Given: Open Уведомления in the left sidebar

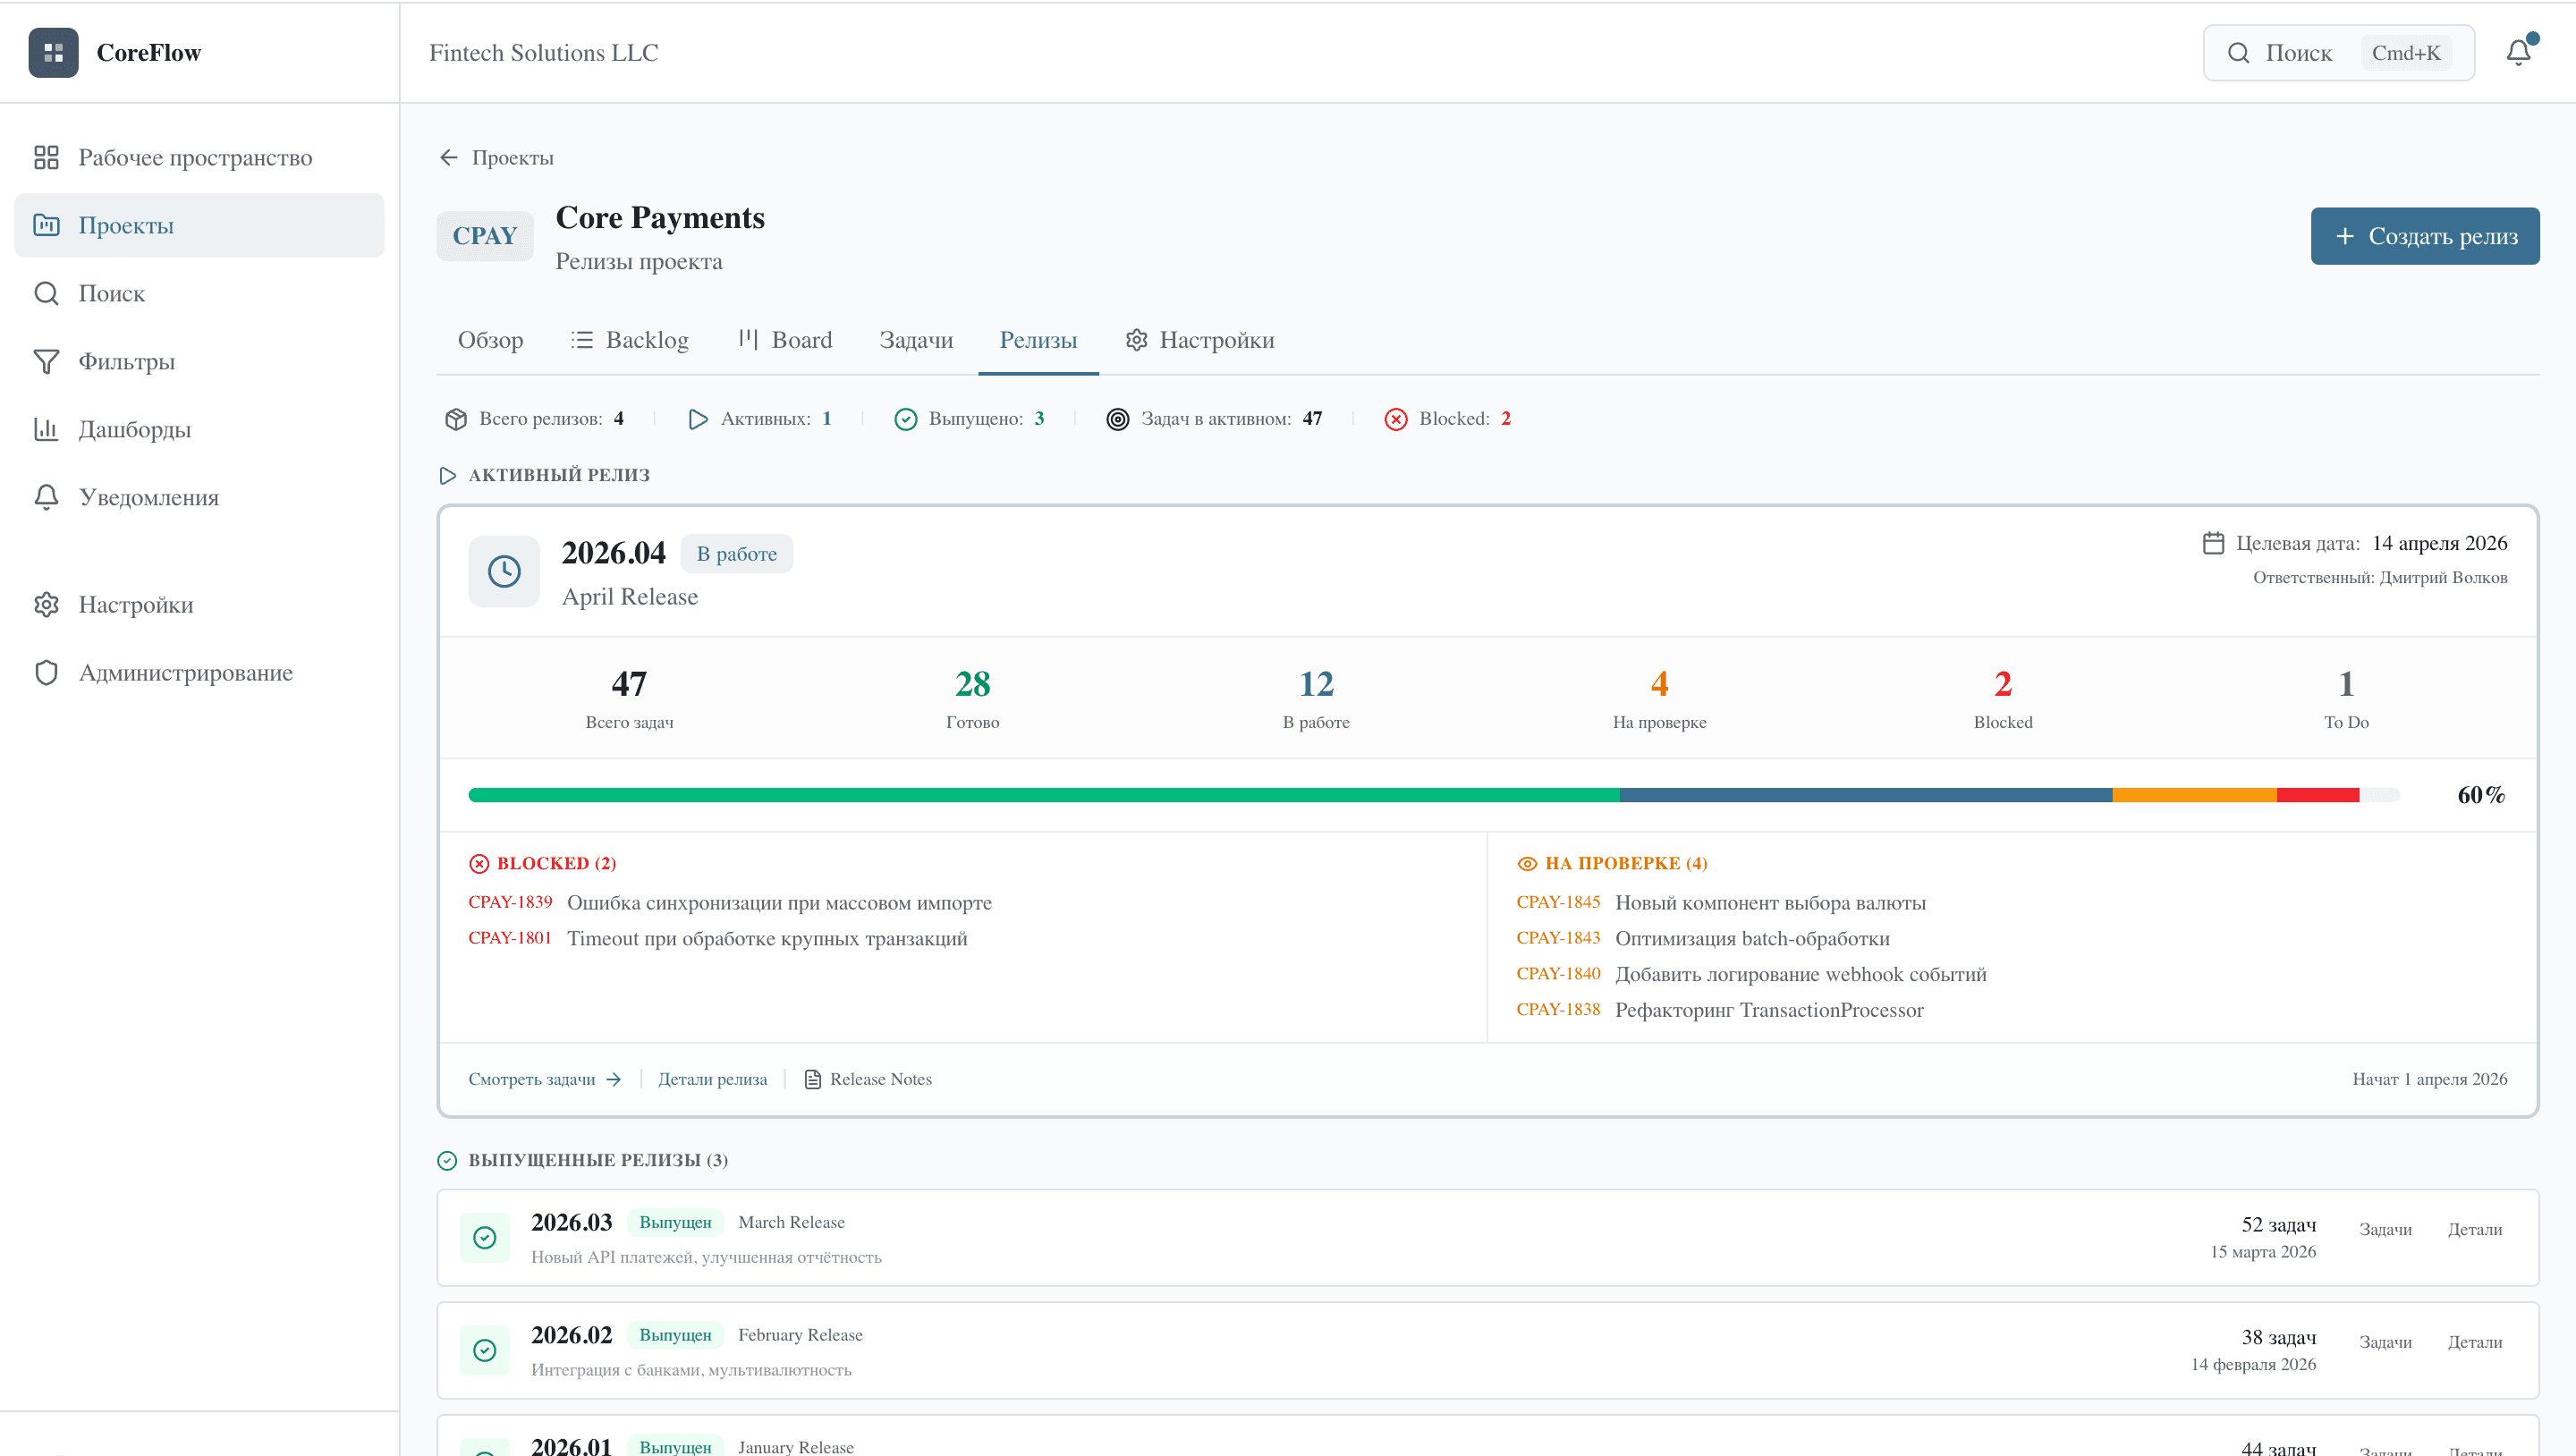Looking at the screenshot, I should tap(148, 496).
